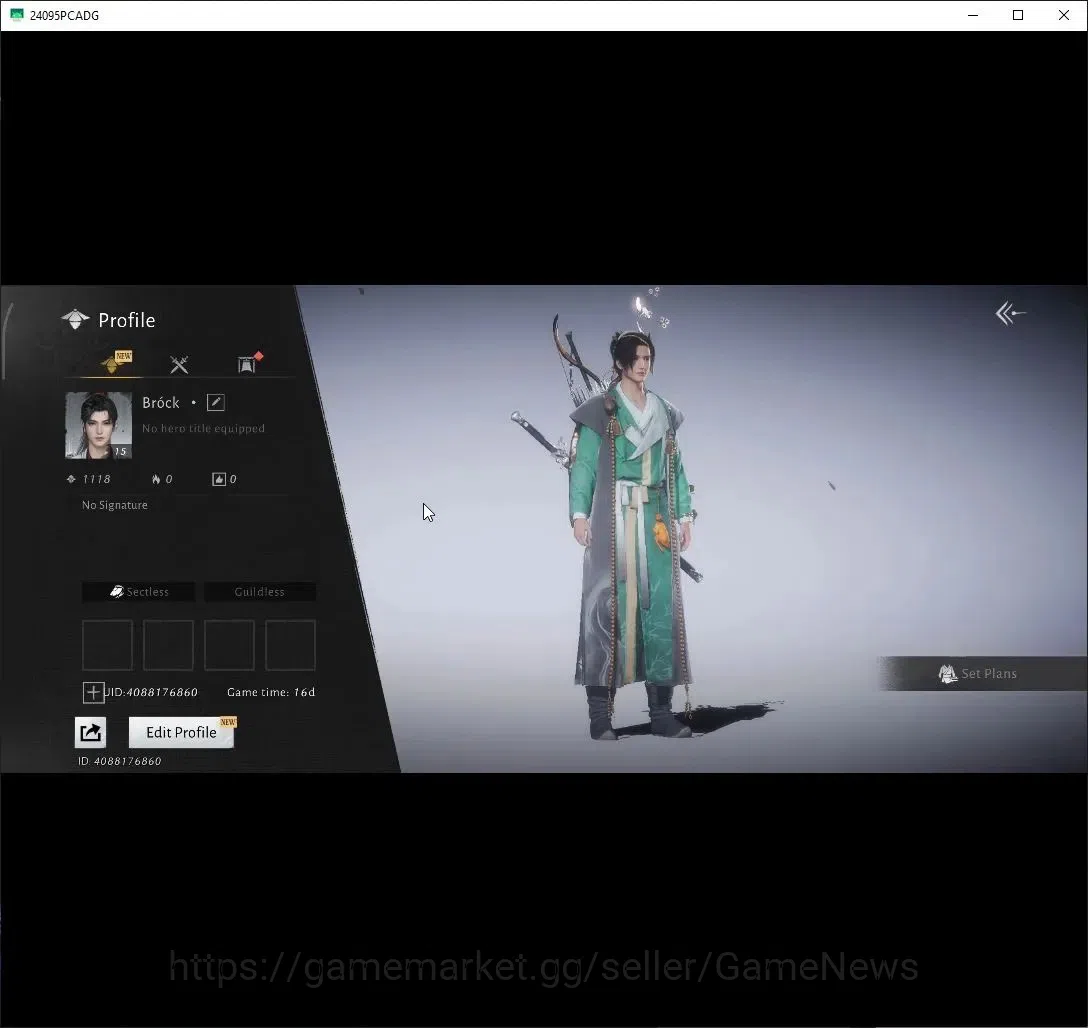Image resolution: width=1088 pixels, height=1028 pixels.
Task: Click the pencil icon beside Bróck name
Action: (x=216, y=402)
